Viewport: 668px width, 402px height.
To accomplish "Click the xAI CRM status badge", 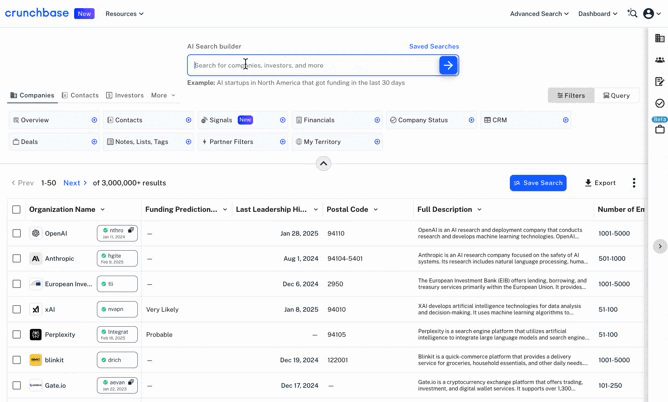I will 117,309.
